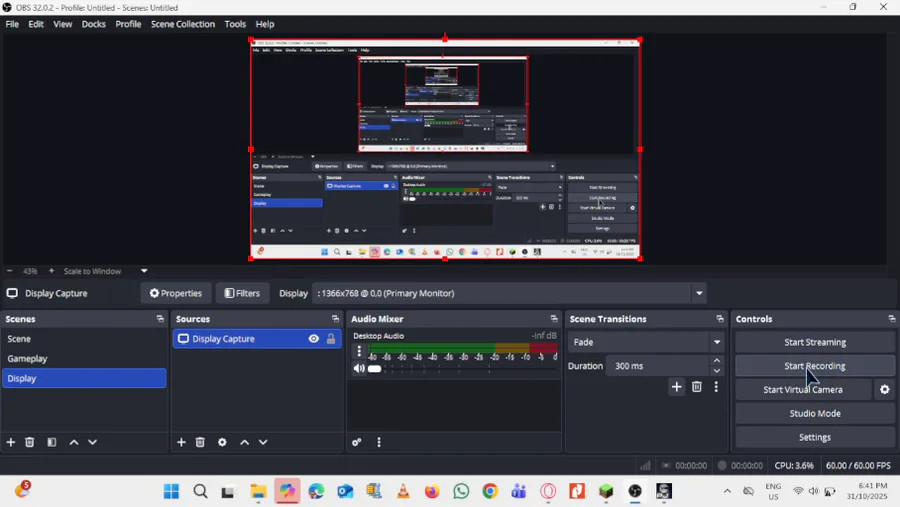This screenshot has width=900, height=507.
Task: Pop out the Controls dock
Action: point(891,319)
